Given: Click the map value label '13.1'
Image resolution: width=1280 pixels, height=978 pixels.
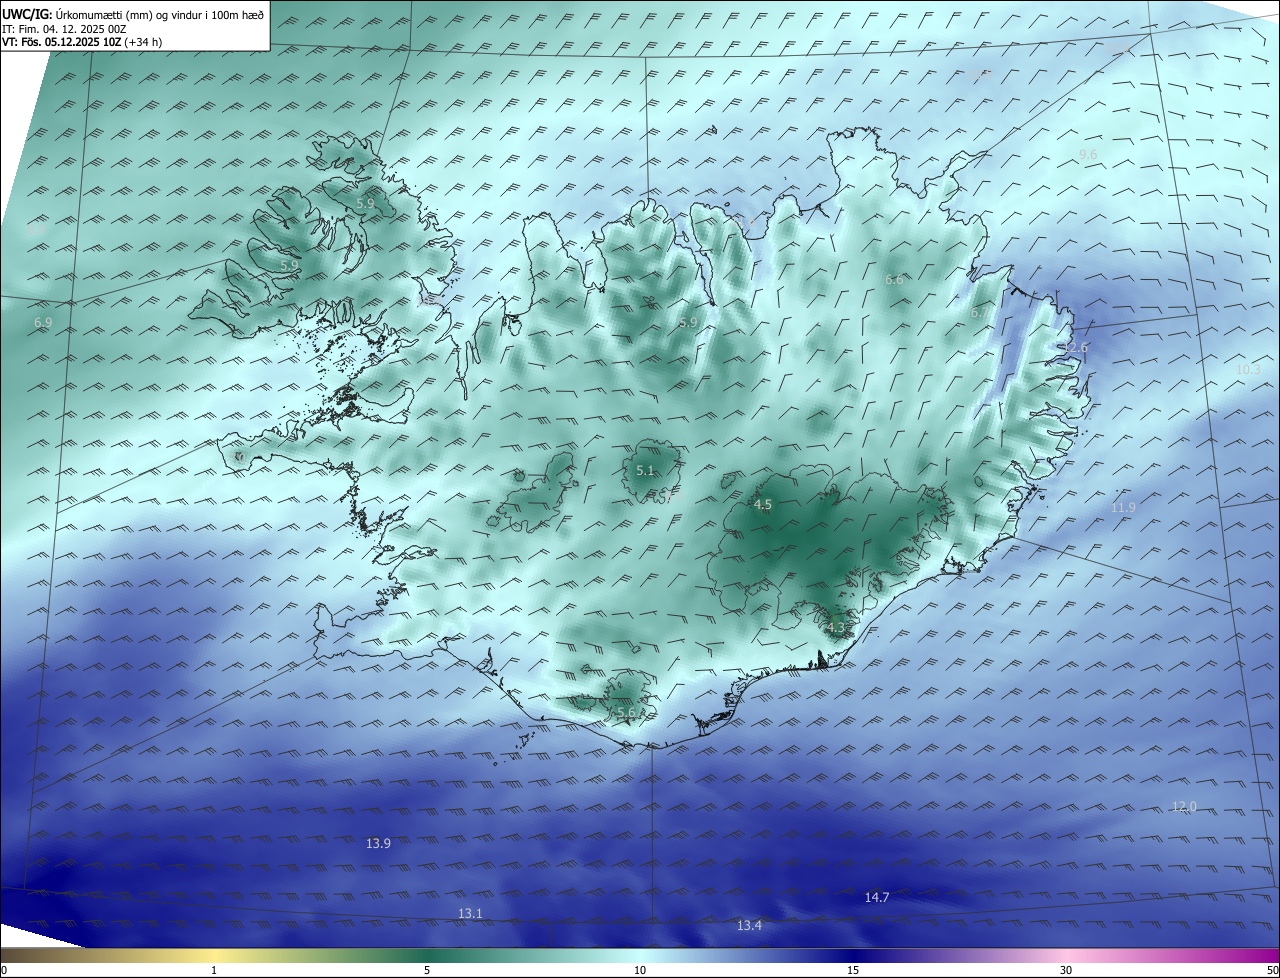Looking at the screenshot, I should 470,914.
